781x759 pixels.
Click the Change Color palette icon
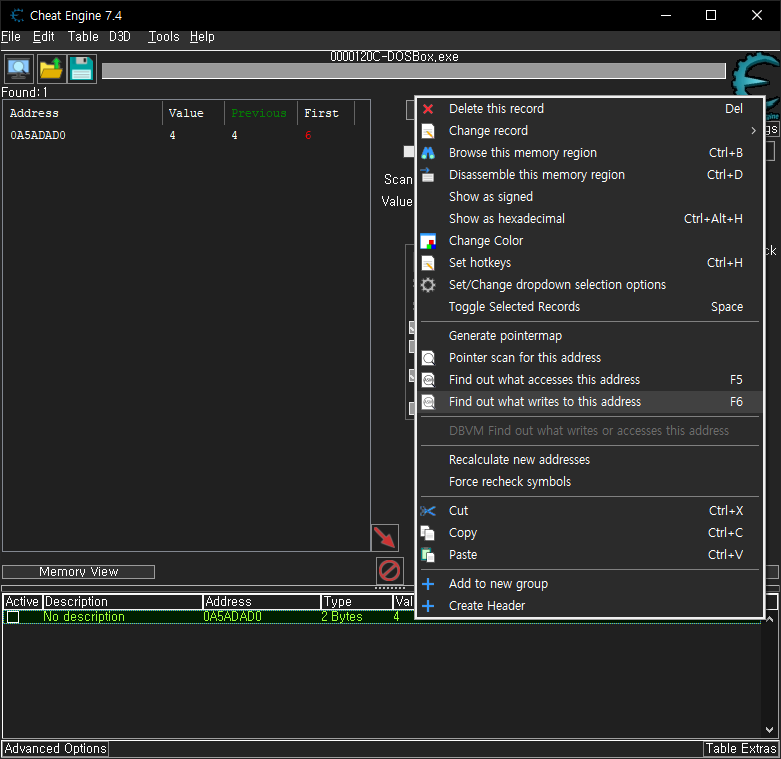(428, 241)
